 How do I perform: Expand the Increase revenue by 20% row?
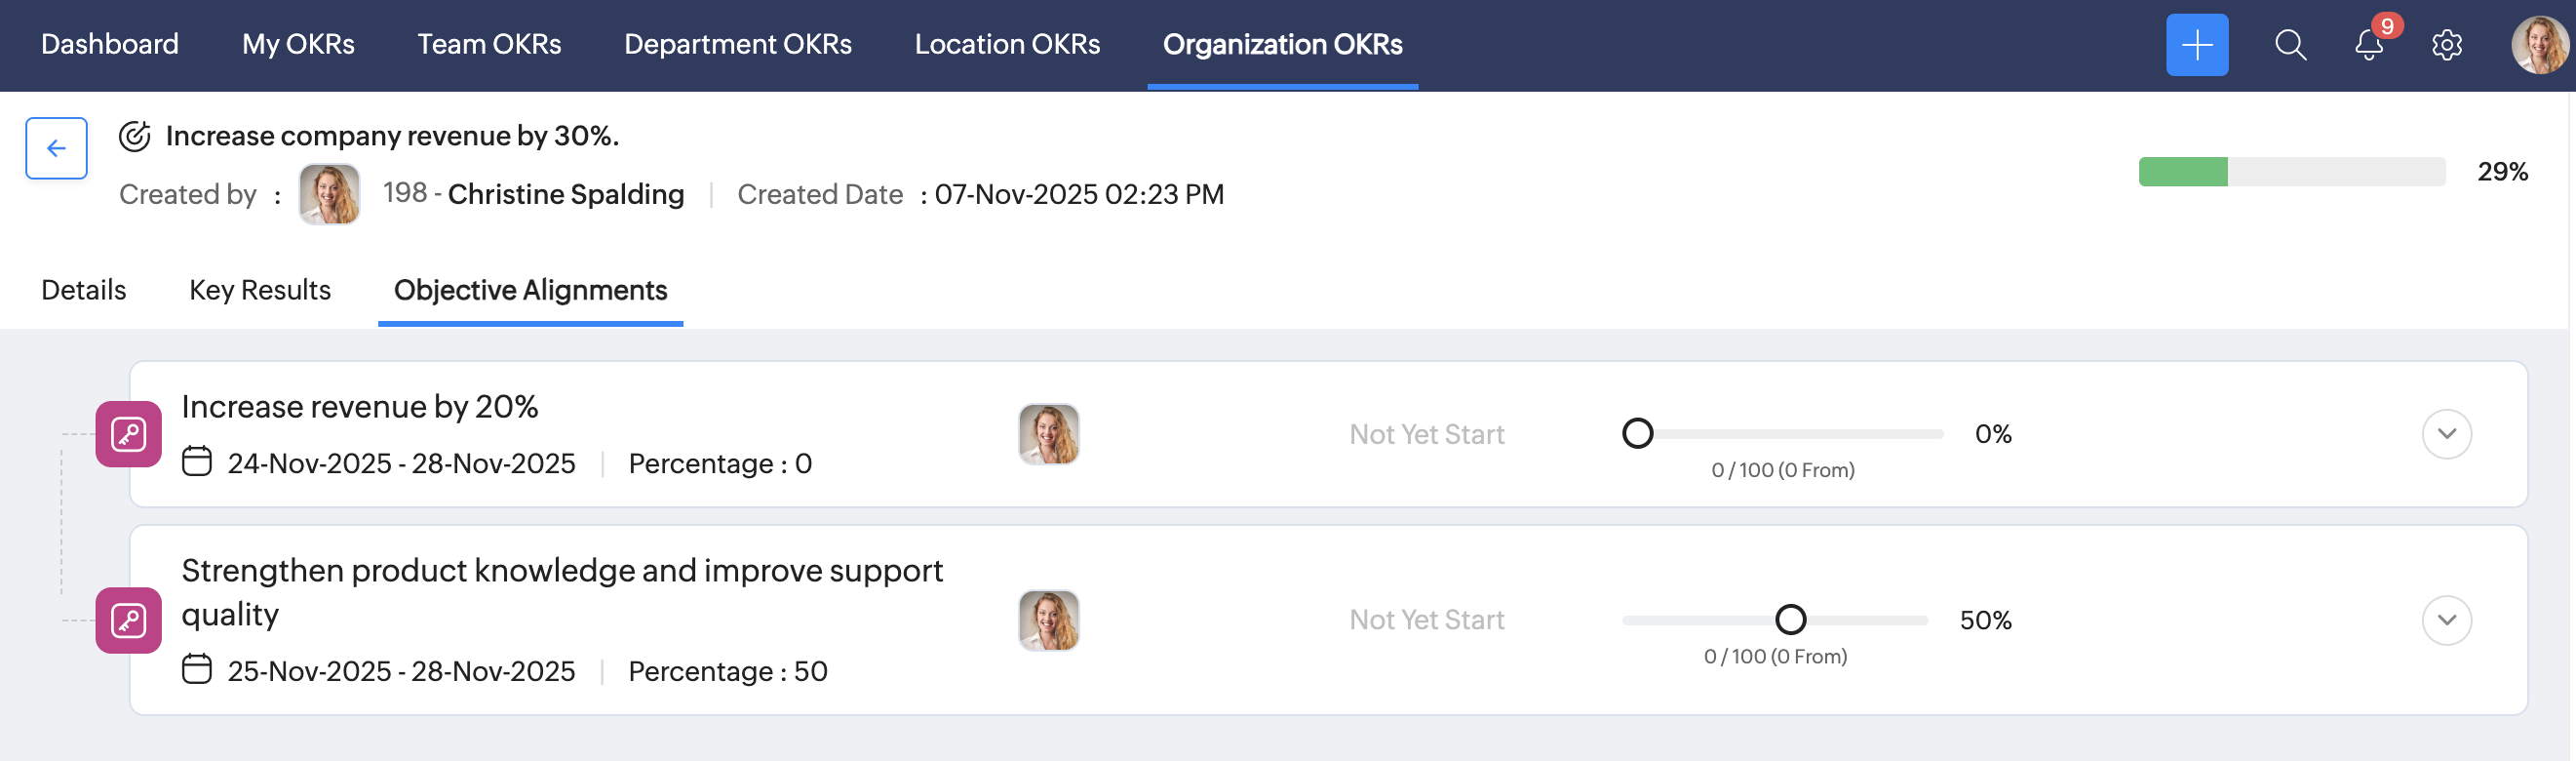pyautogui.click(x=2446, y=434)
